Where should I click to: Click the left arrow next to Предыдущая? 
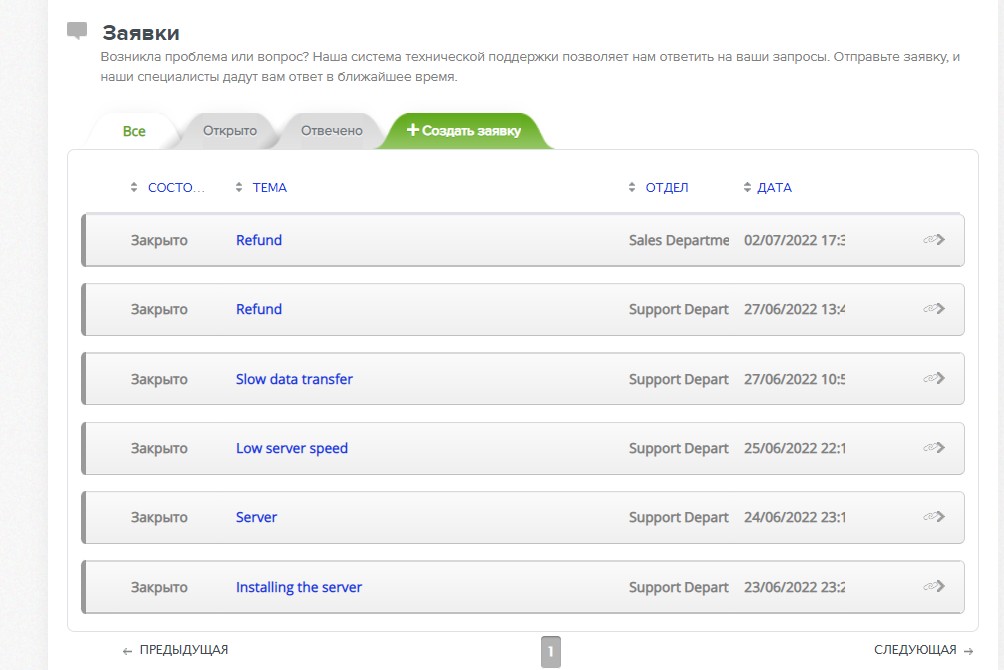pyautogui.click(x=127, y=651)
